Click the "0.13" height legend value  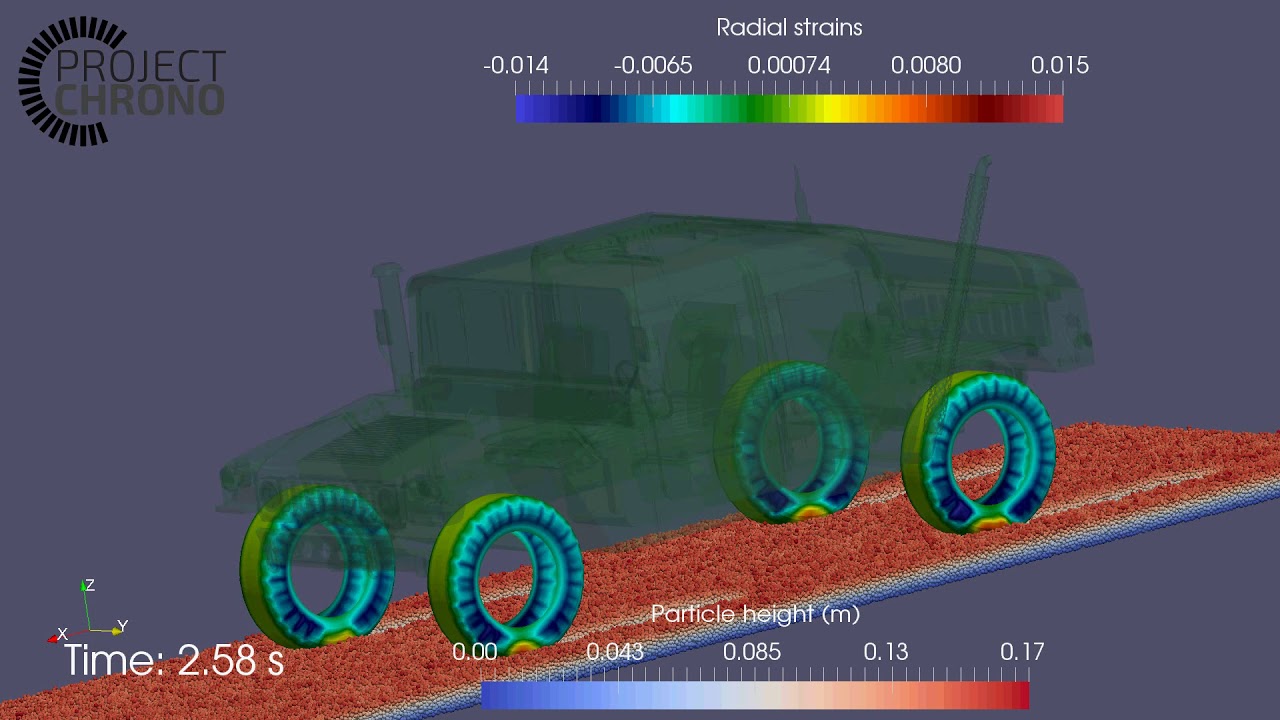[x=886, y=652]
